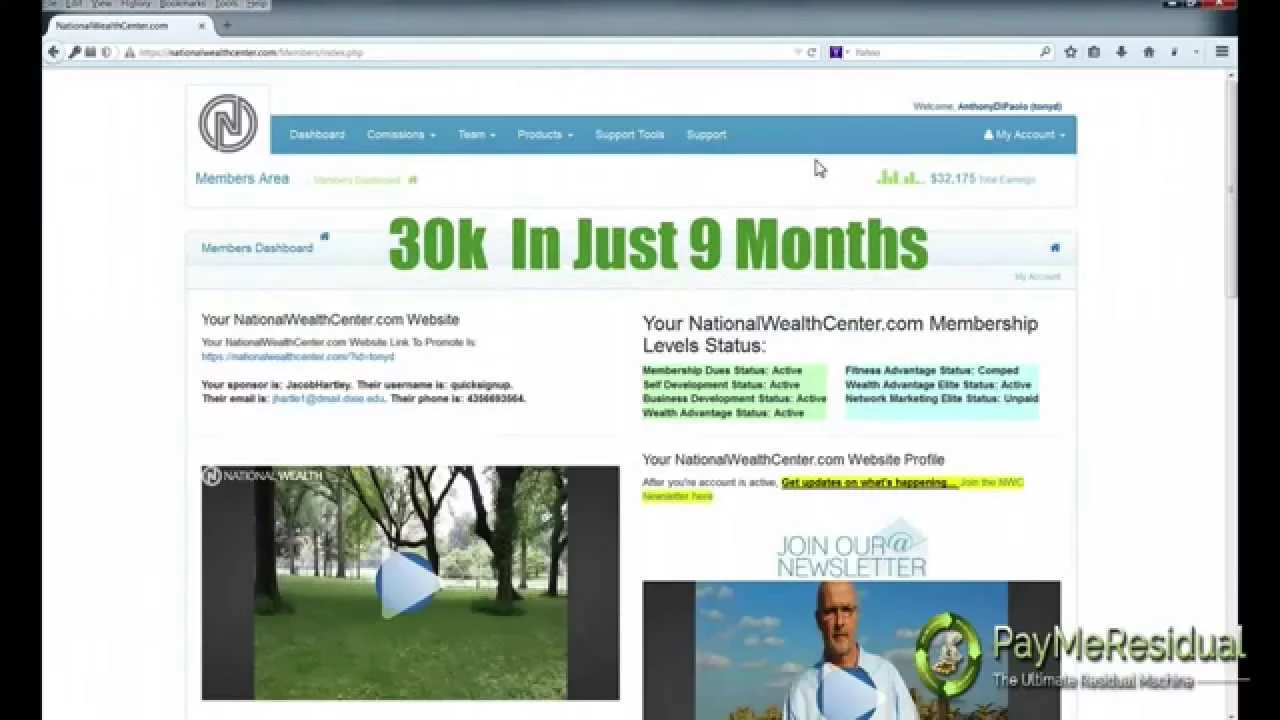Expand the Products dropdown menu
Screen dimensions: 1280x720
pos(545,135)
